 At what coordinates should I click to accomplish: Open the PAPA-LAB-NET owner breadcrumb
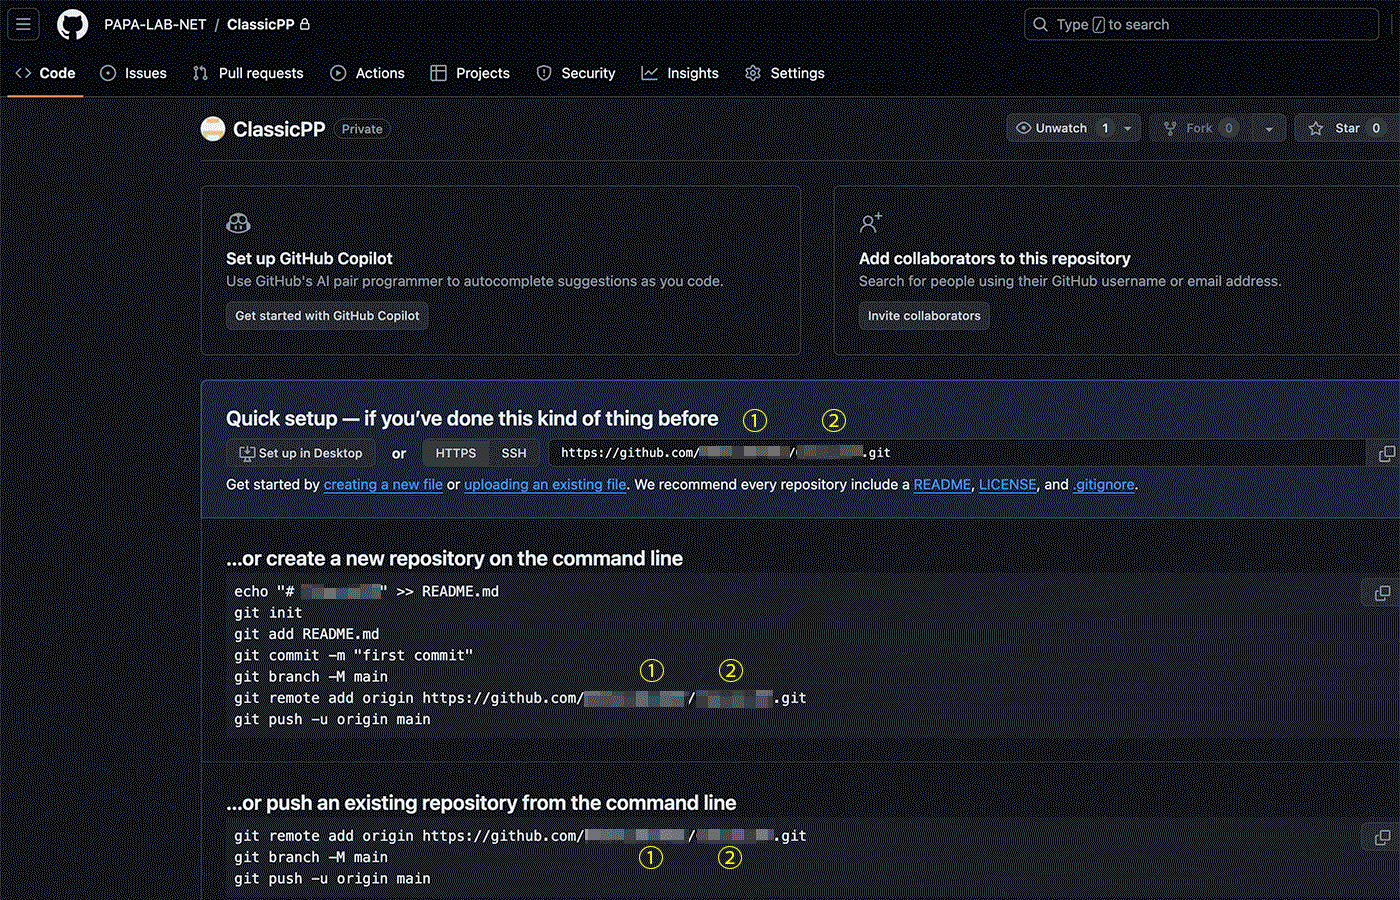click(155, 24)
